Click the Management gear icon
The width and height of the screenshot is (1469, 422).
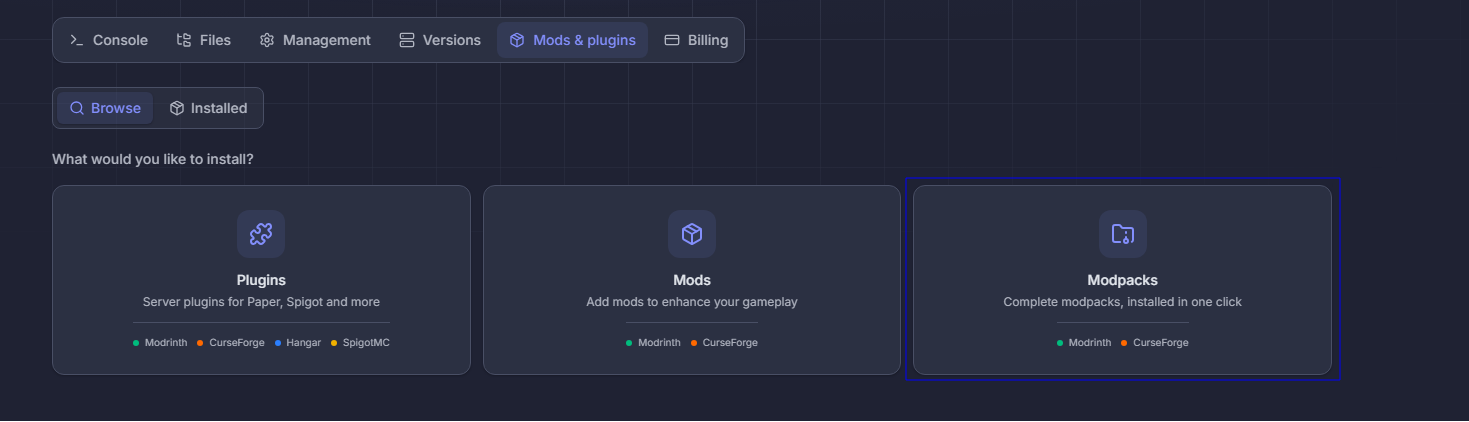point(267,40)
